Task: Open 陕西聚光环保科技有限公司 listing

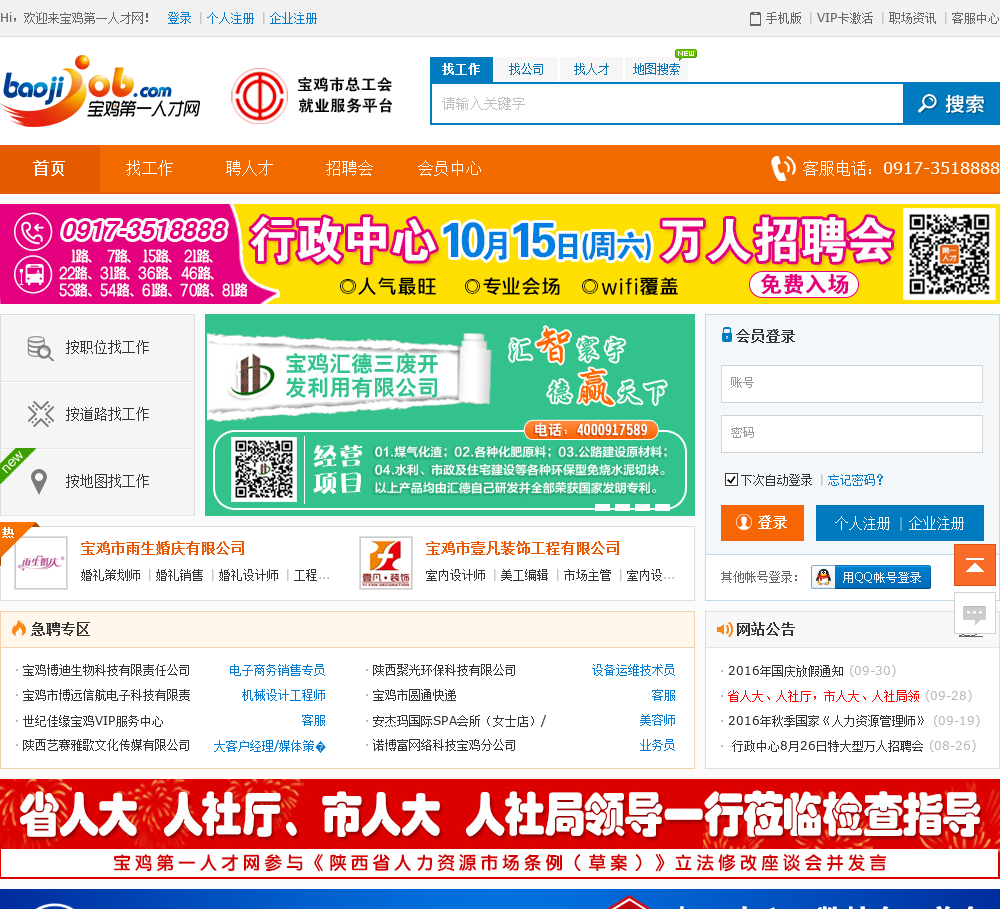Action: pyautogui.click(x=445, y=670)
